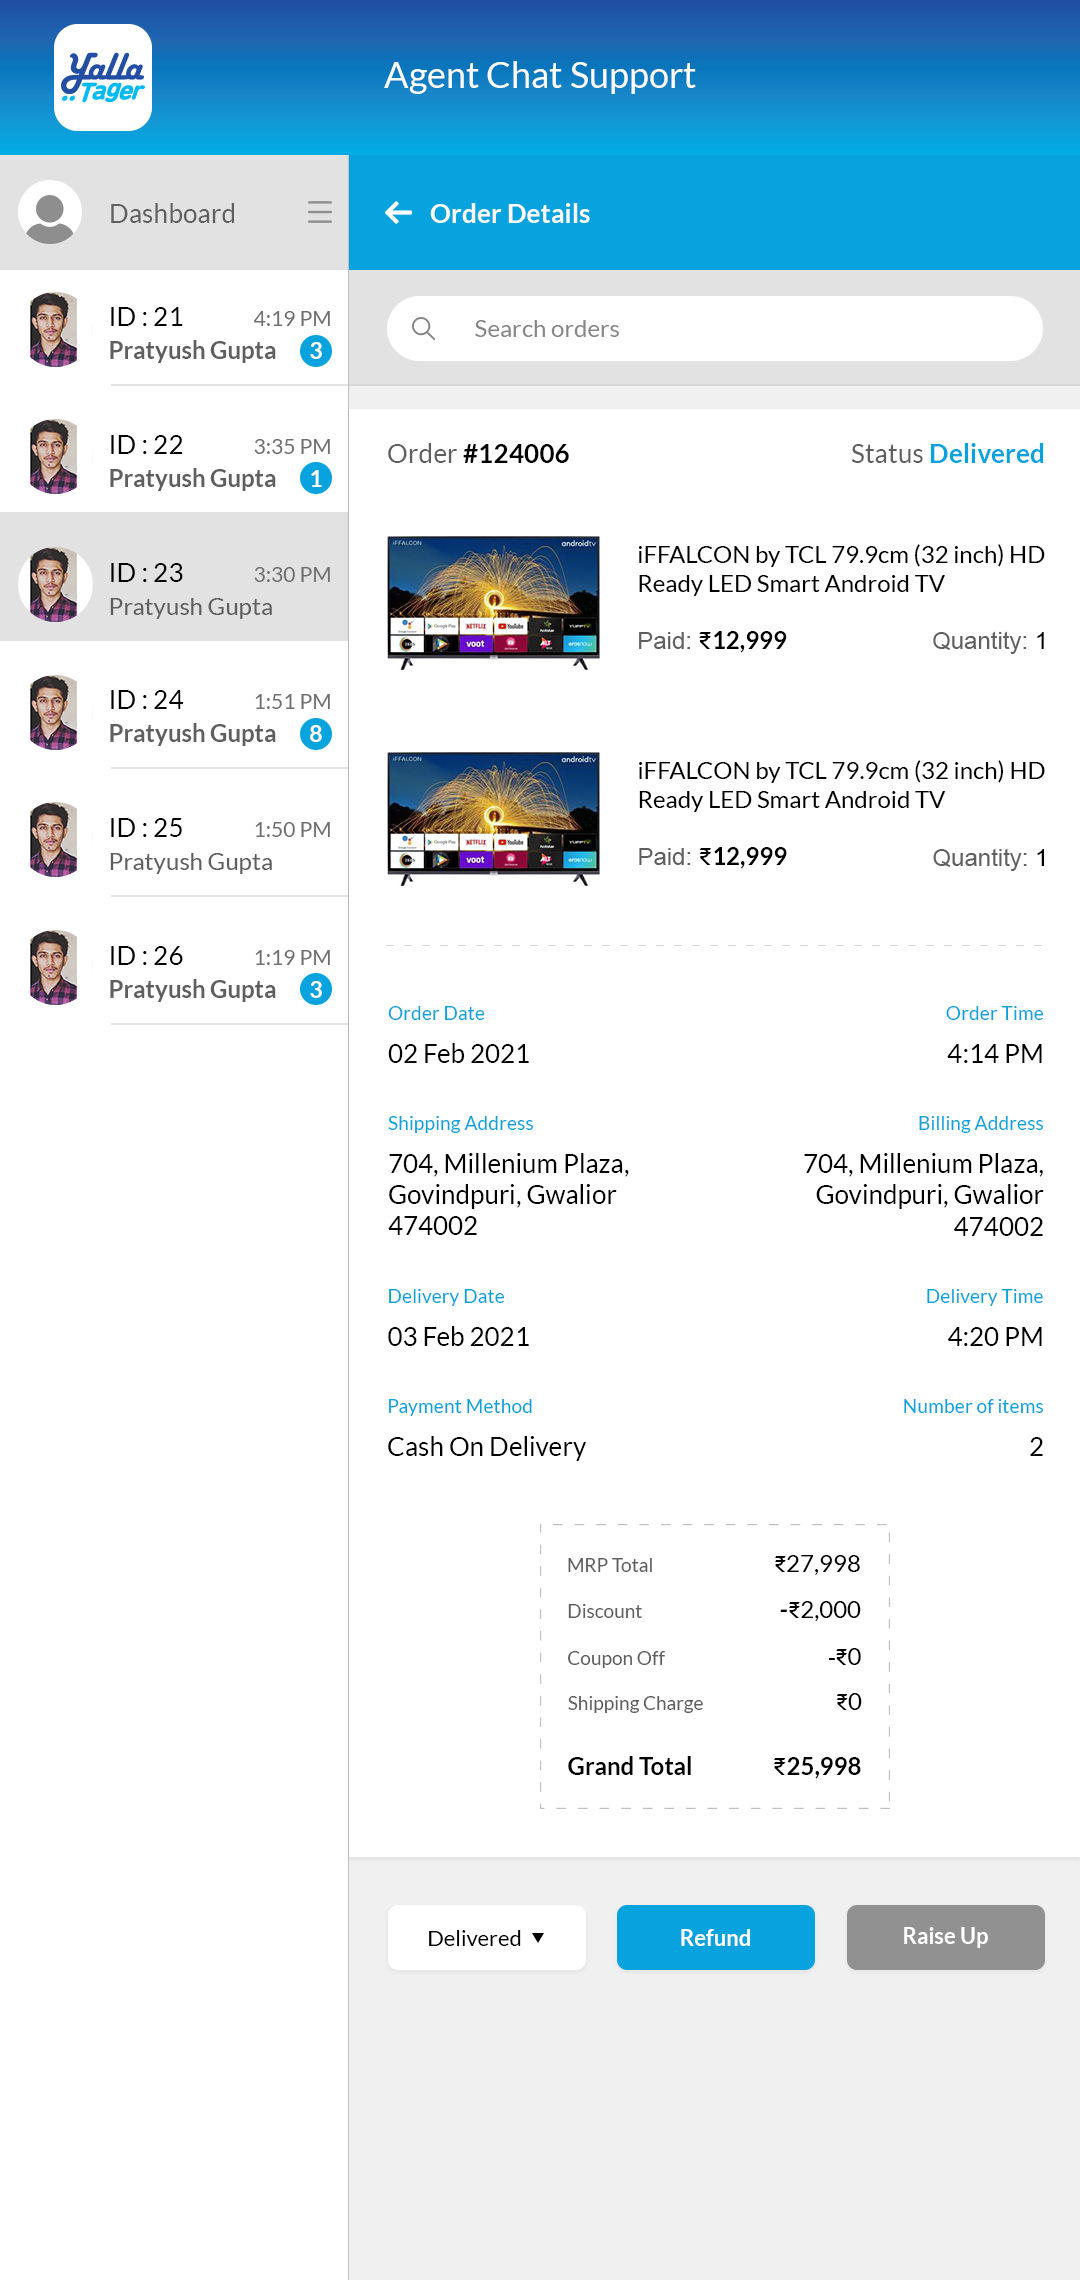Open chat ID : 22 conversation
Image resolution: width=1080 pixels, height=2280 pixels.
click(190, 460)
